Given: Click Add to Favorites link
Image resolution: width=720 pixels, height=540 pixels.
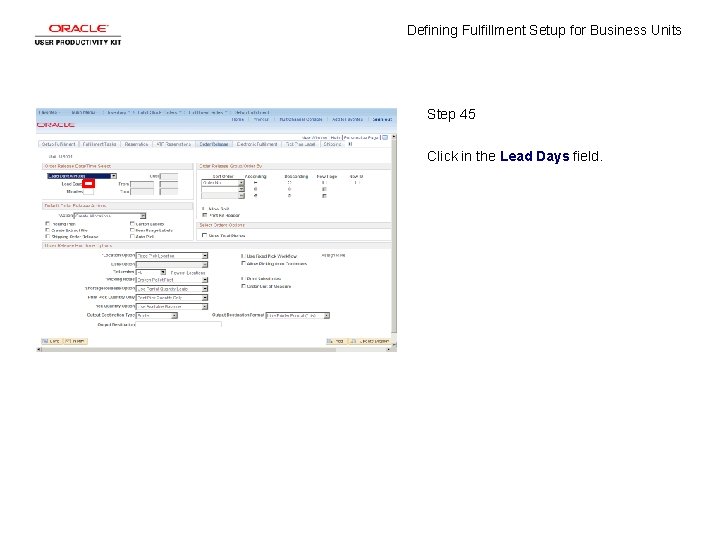Looking at the screenshot, I should click(x=347, y=119).
